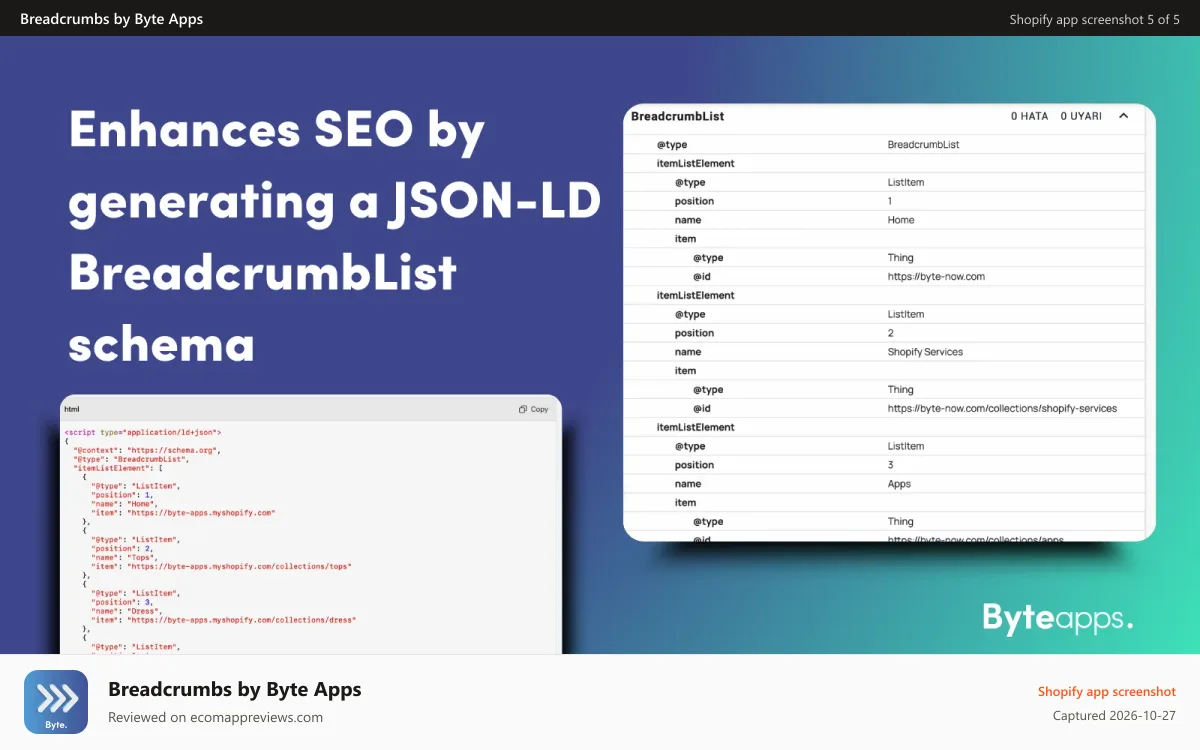Click the https://byte-now.com @id value
This screenshot has height=750, width=1200.
pyautogui.click(x=936, y=276)
